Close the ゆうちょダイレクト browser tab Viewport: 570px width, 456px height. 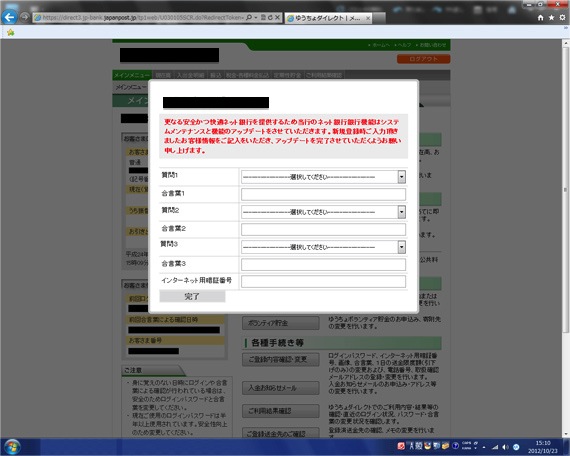pos(368,18)
